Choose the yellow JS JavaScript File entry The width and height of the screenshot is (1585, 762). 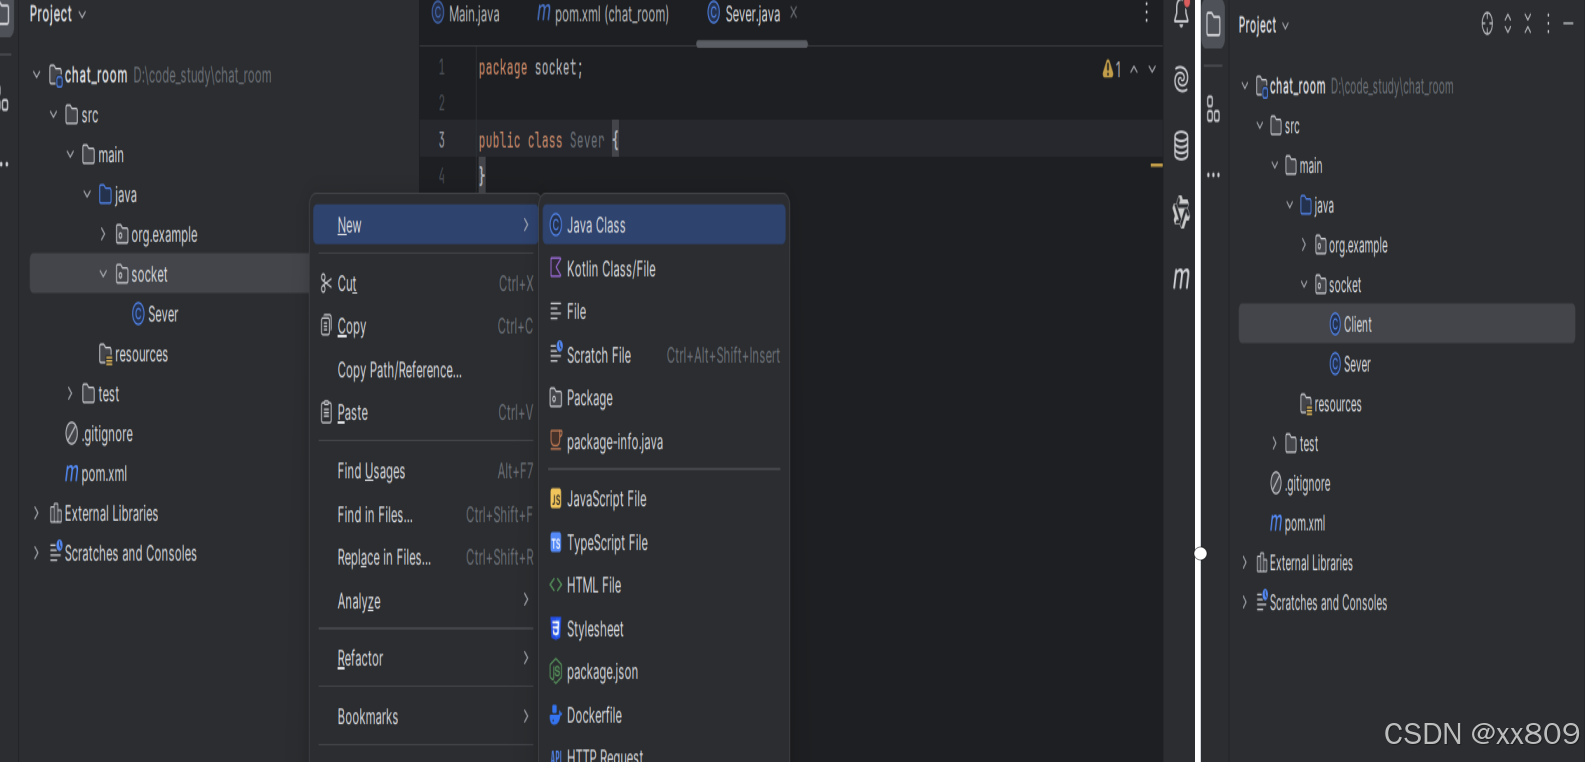pos(664,499)
